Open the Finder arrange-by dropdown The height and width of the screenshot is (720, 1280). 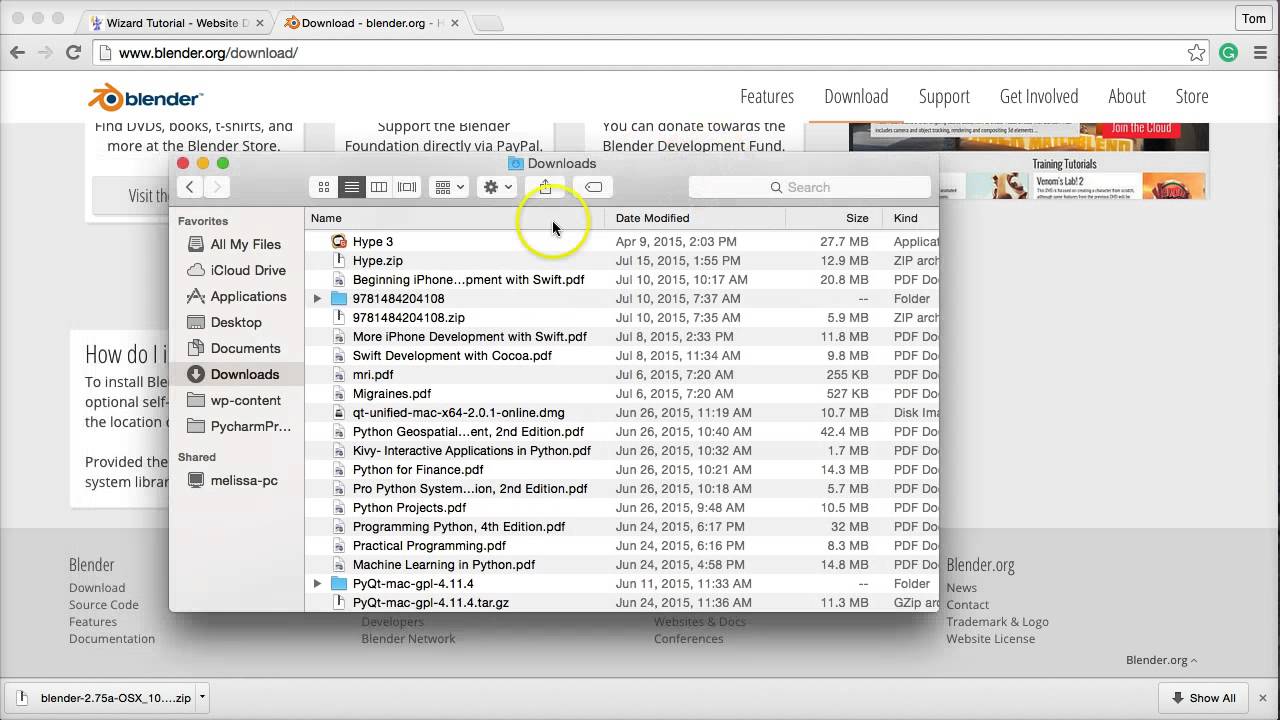click(x=449, y=187)
